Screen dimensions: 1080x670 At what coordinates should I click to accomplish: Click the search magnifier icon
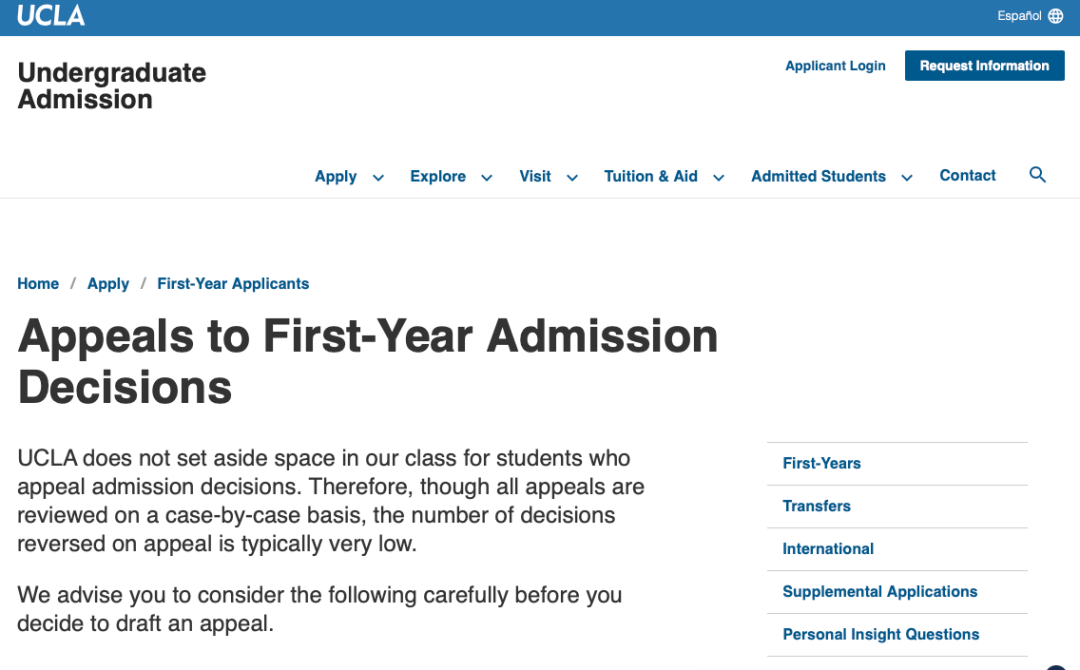[1037, 175]
